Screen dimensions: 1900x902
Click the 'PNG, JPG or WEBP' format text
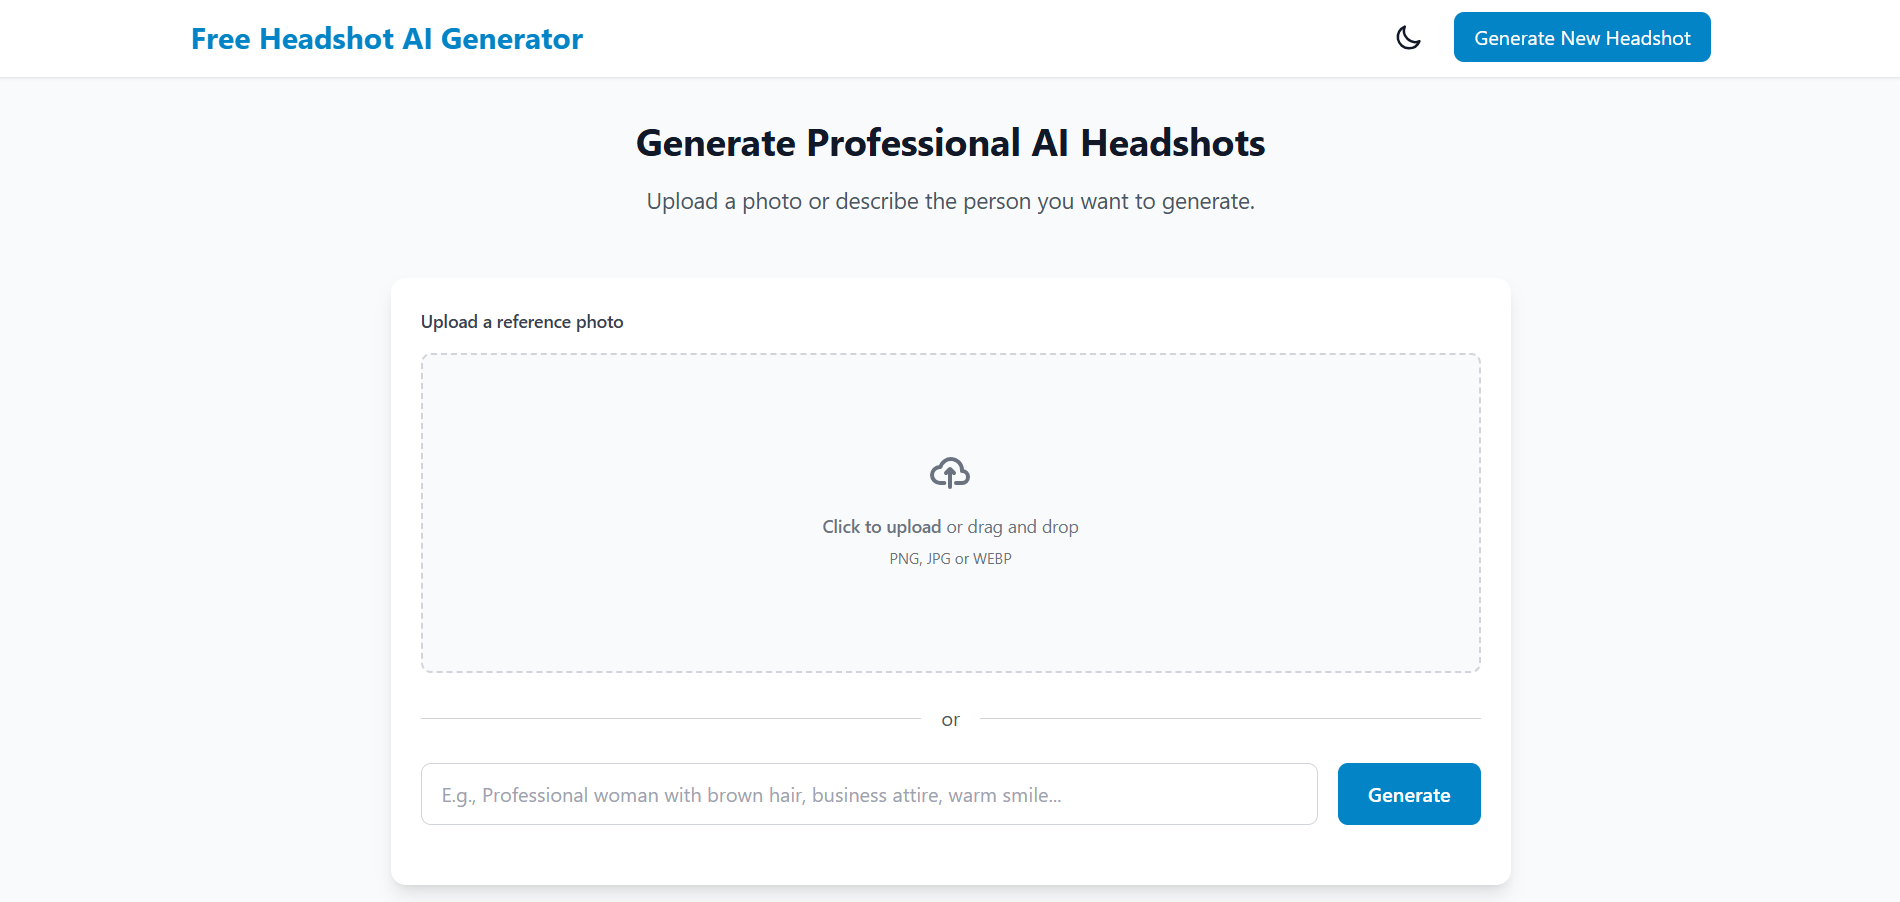click(x=949, y=558)
